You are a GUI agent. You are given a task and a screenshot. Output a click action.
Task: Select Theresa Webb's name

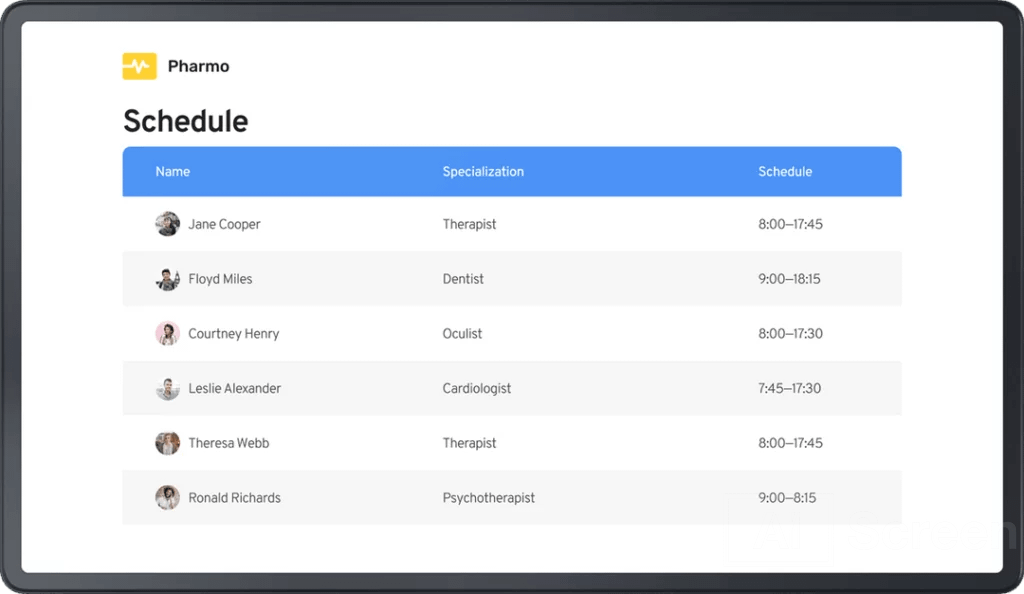click(229, 443)
